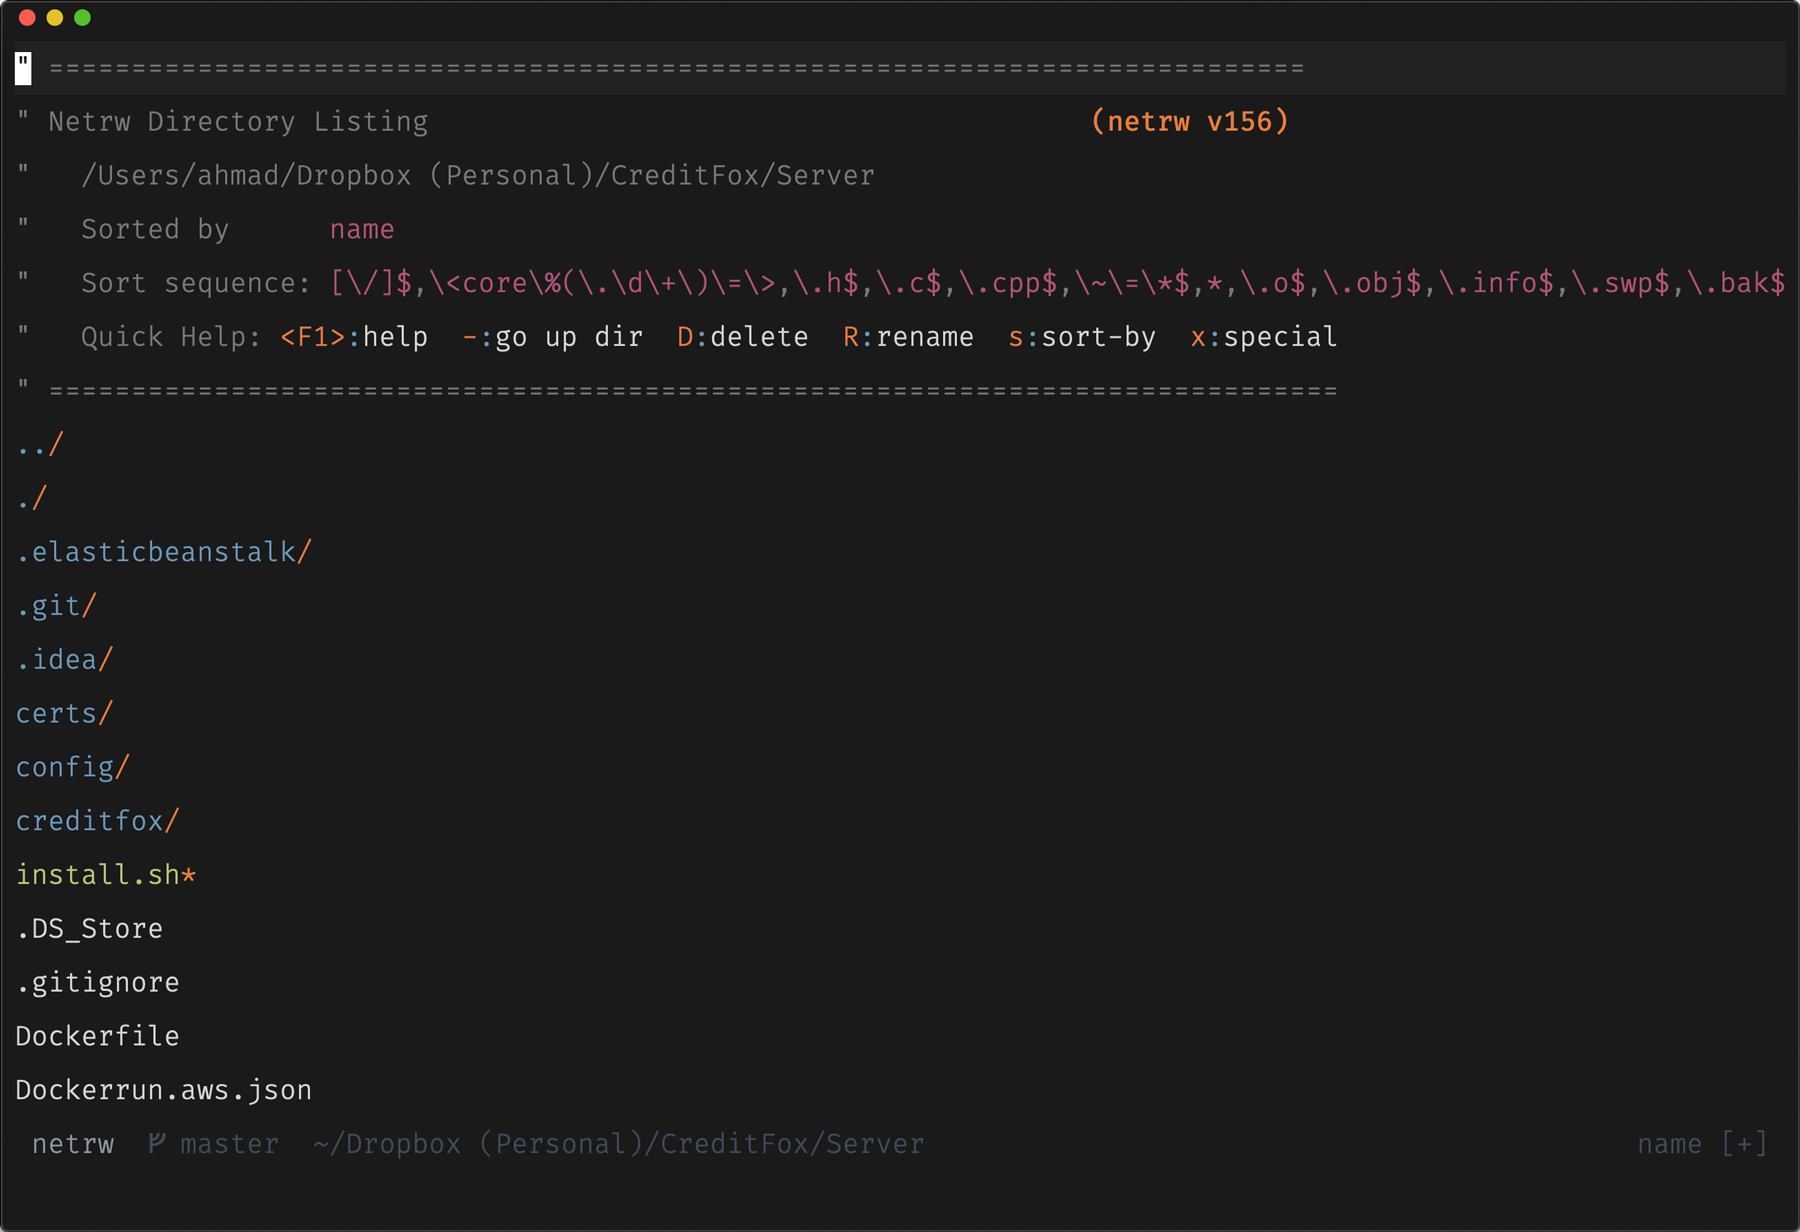Image resolution: width=1800 pixels, height=1232 pixels.
Task: Open the .git/ directory
Action: coord(57,606)
